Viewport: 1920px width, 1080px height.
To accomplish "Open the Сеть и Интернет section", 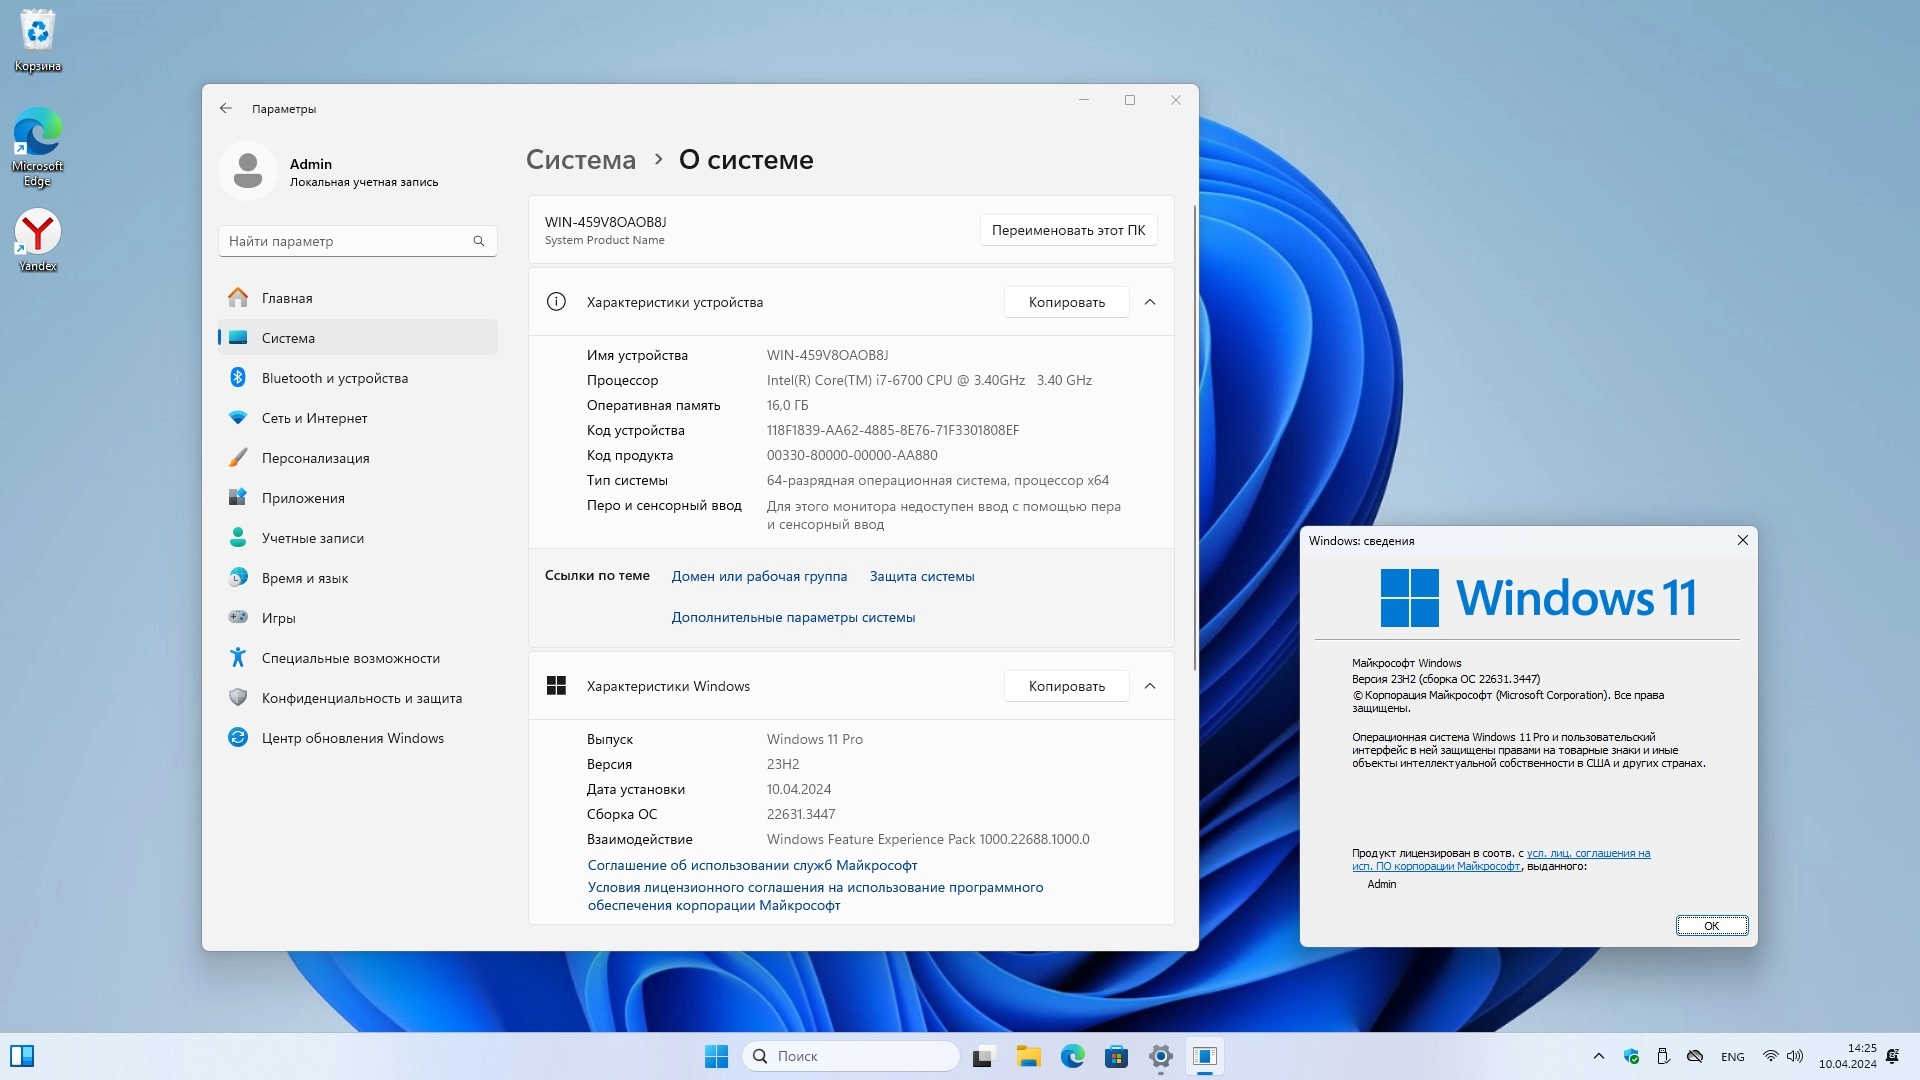I will point(314,418).
